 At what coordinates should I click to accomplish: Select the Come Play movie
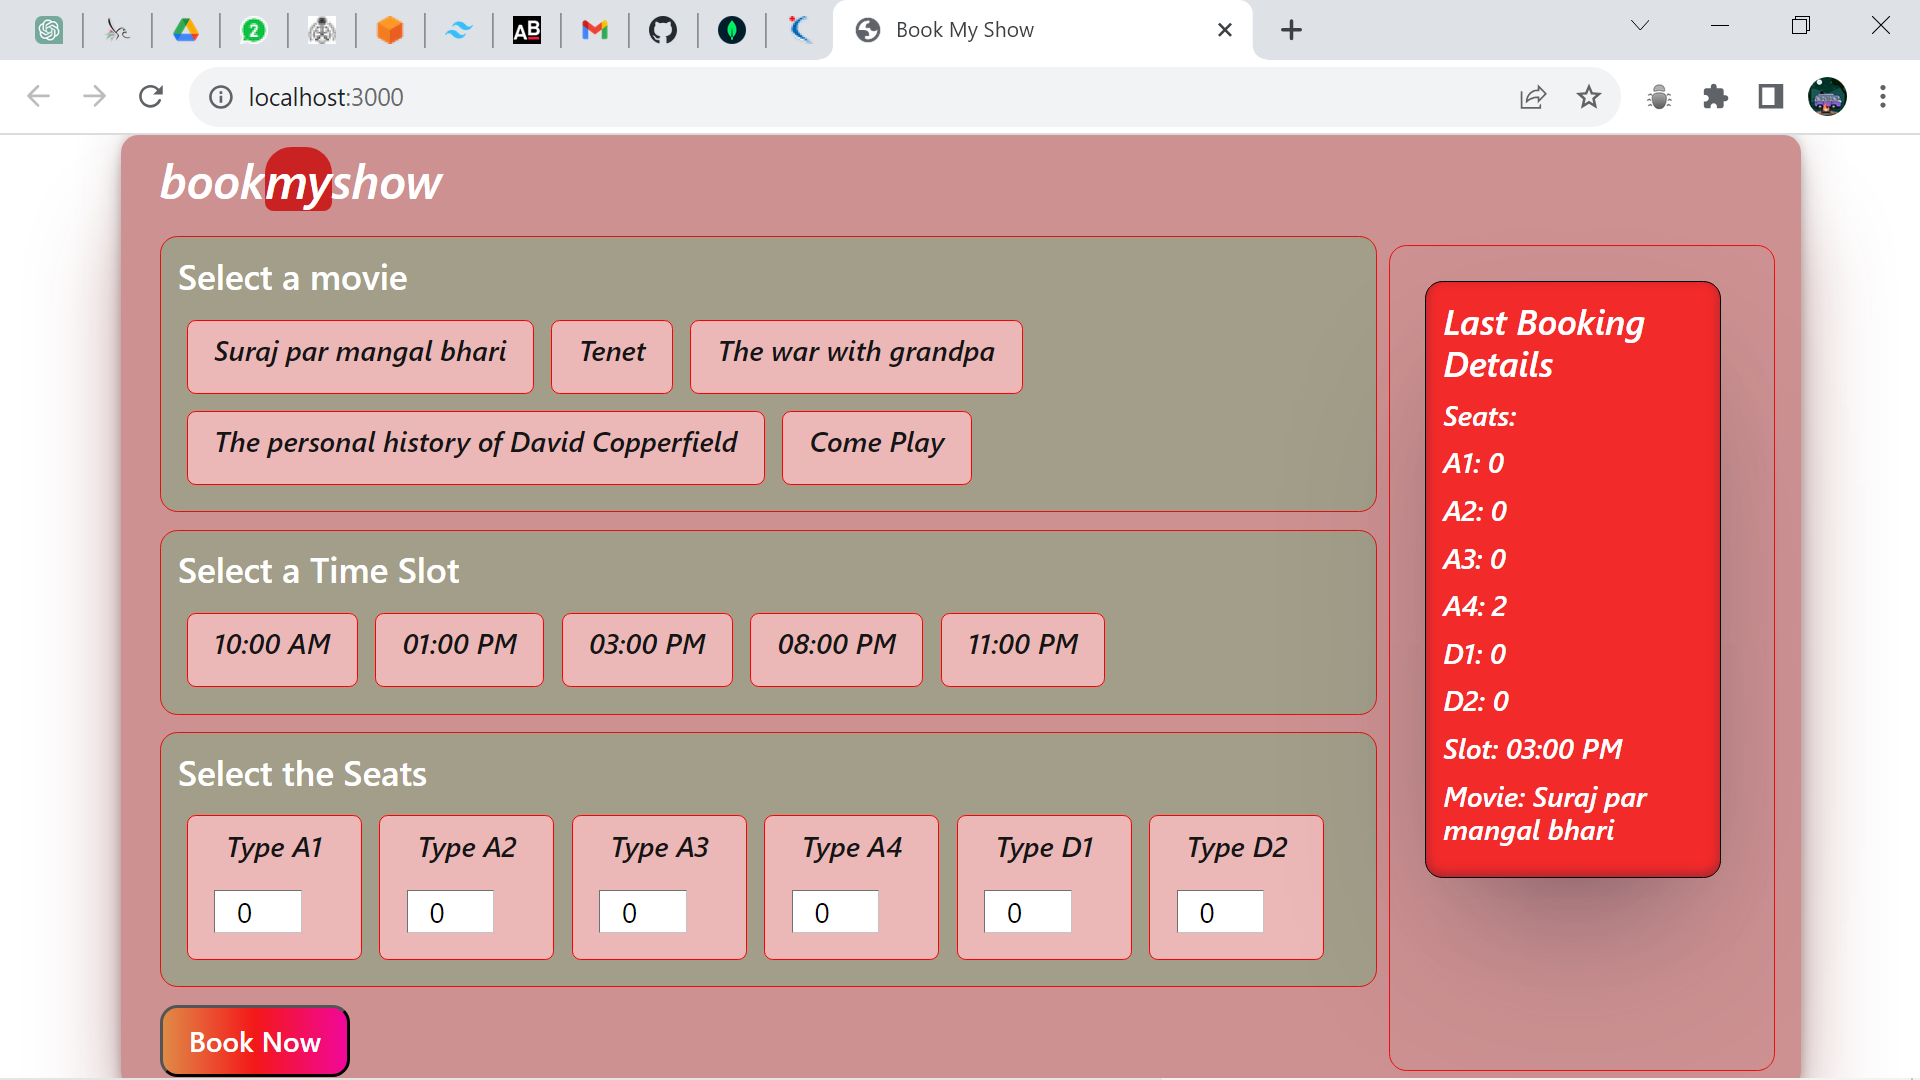(876, 447)
